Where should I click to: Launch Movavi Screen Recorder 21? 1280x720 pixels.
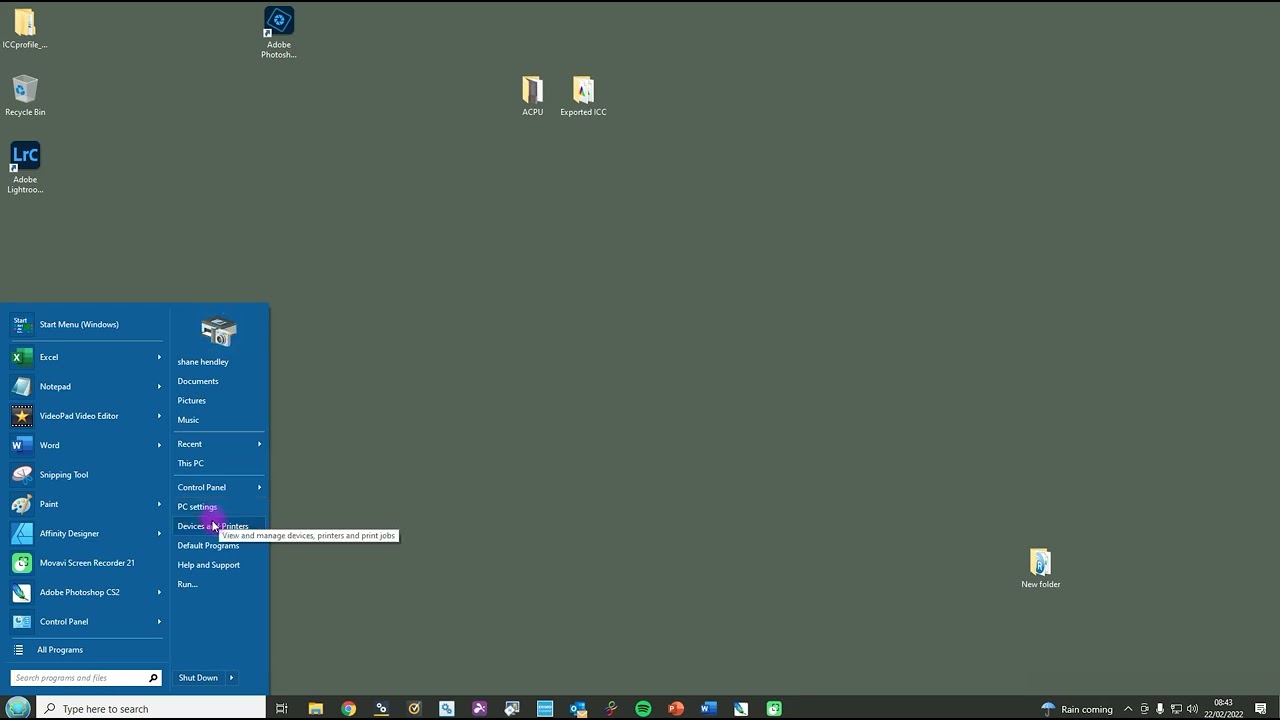click(x=85, y=563)
